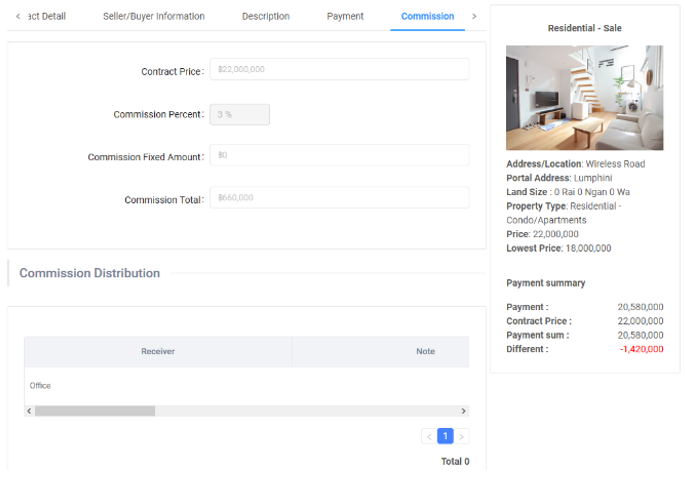This screenshot has width=685, height=478.
Task: Switch to the Description tab
Action: coord(266,16)
